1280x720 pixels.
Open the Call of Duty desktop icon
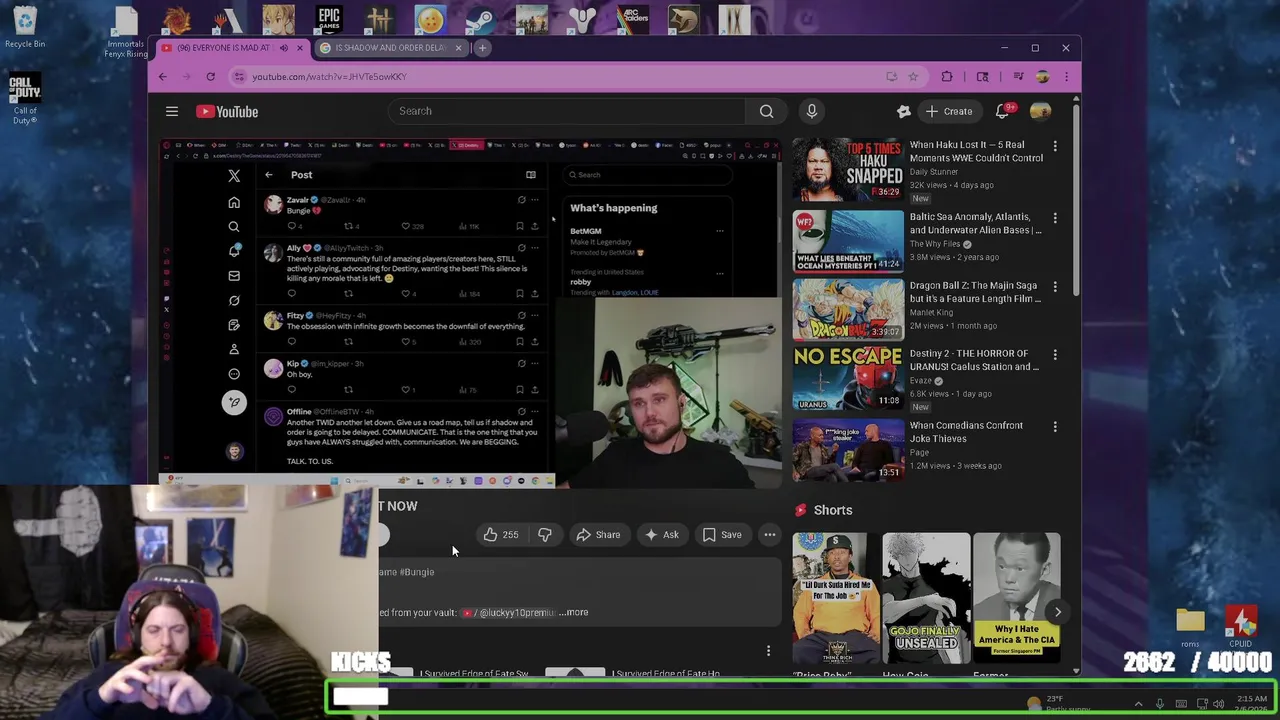coord(24,98)
